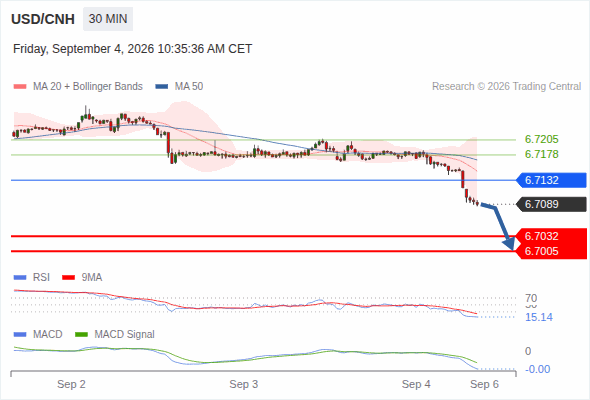Toggle the MACD legend entry
The image size is (590, 400).
point(38,334)
